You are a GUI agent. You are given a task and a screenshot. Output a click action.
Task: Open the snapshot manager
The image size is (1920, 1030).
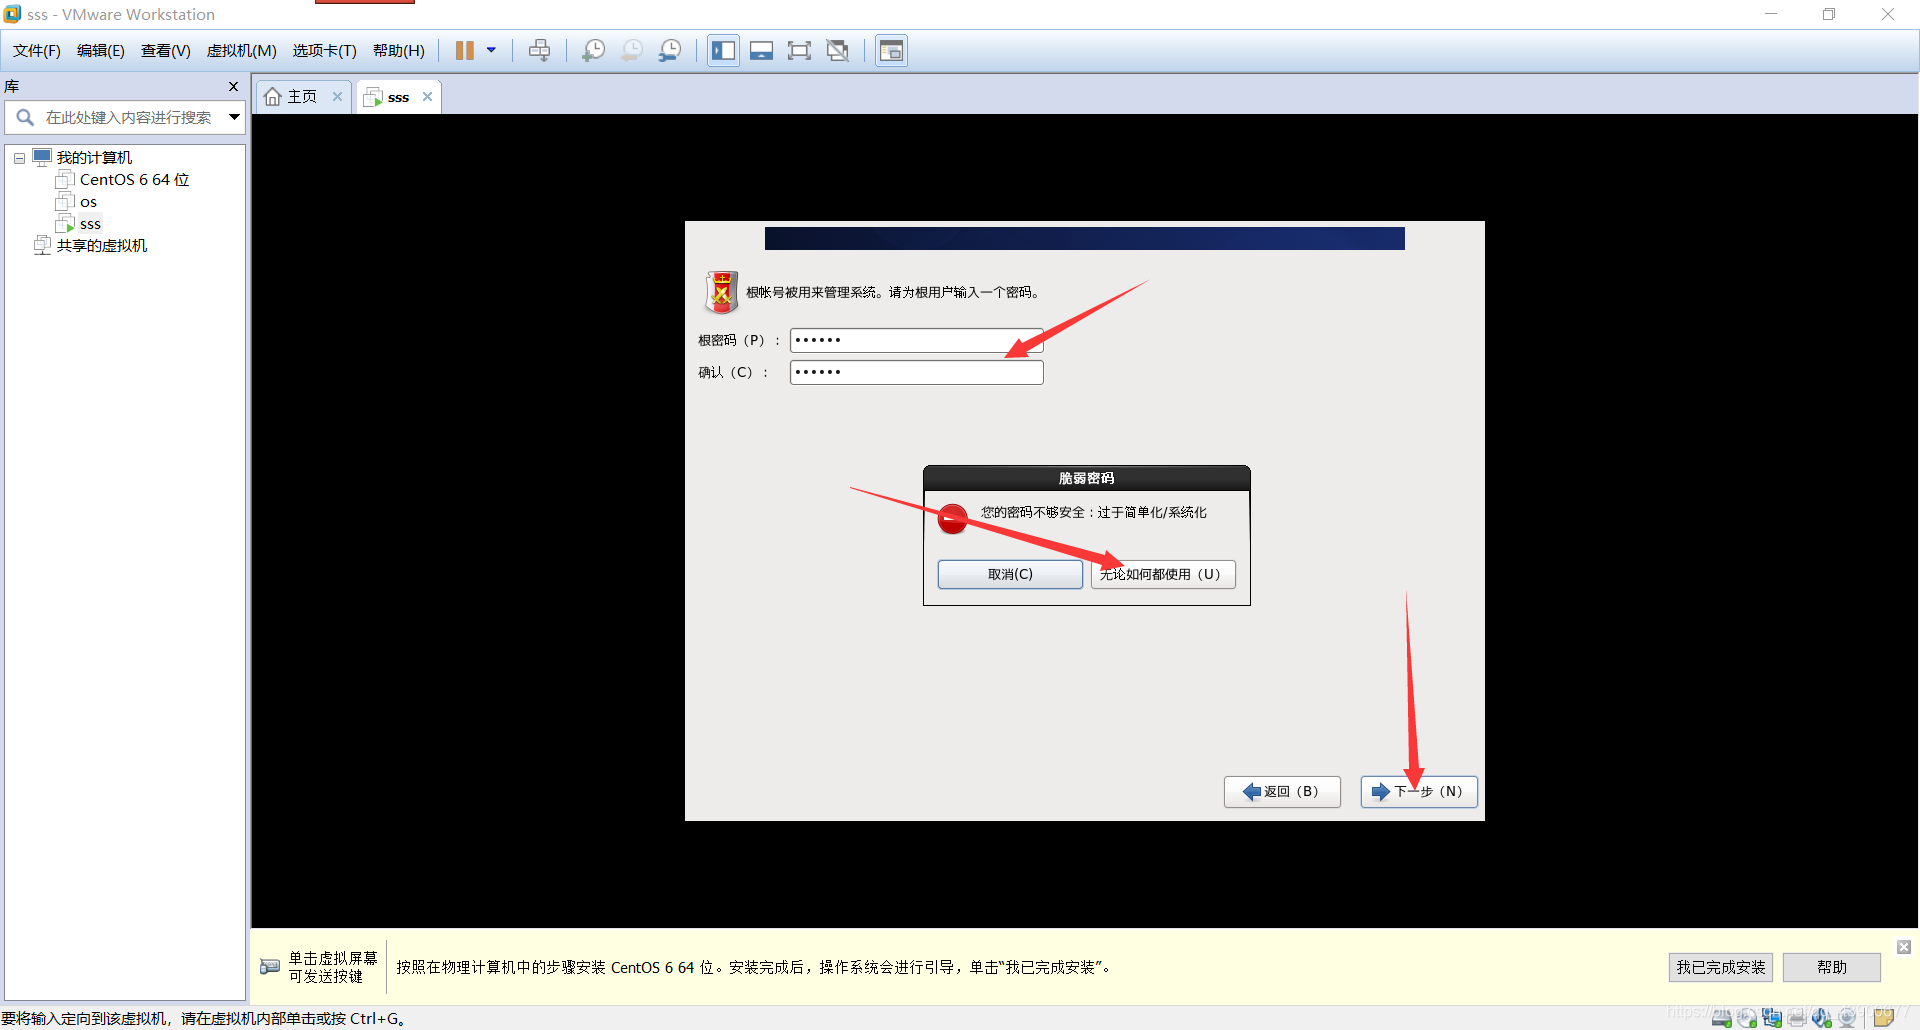click(670, 51)
